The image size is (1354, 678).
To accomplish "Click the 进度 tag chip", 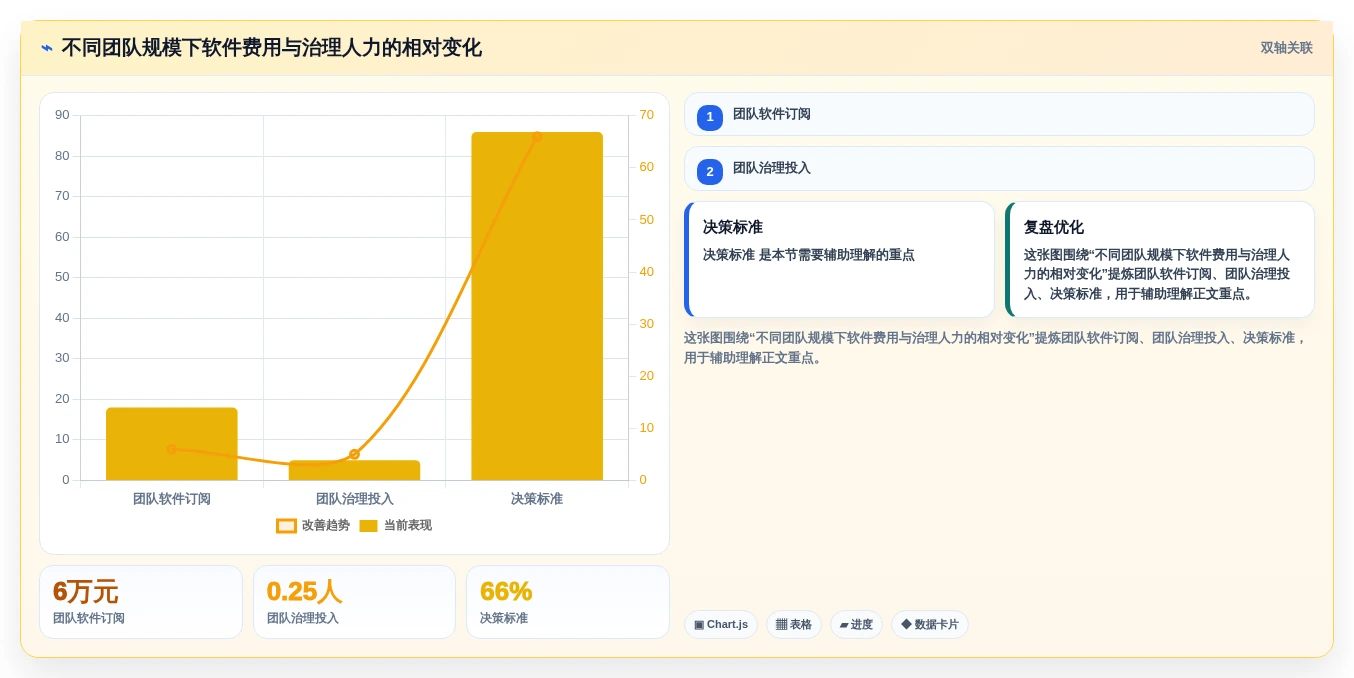I will [x=856, y=625].
